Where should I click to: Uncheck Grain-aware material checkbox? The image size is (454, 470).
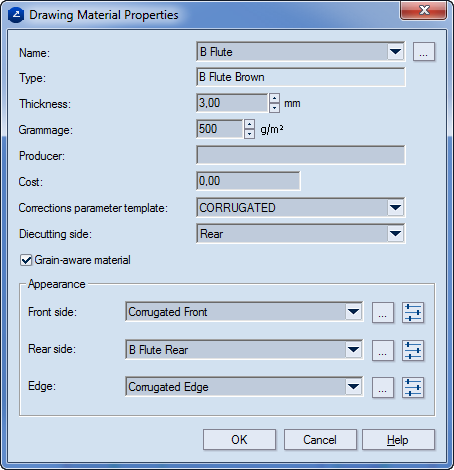tap(26, 260)
